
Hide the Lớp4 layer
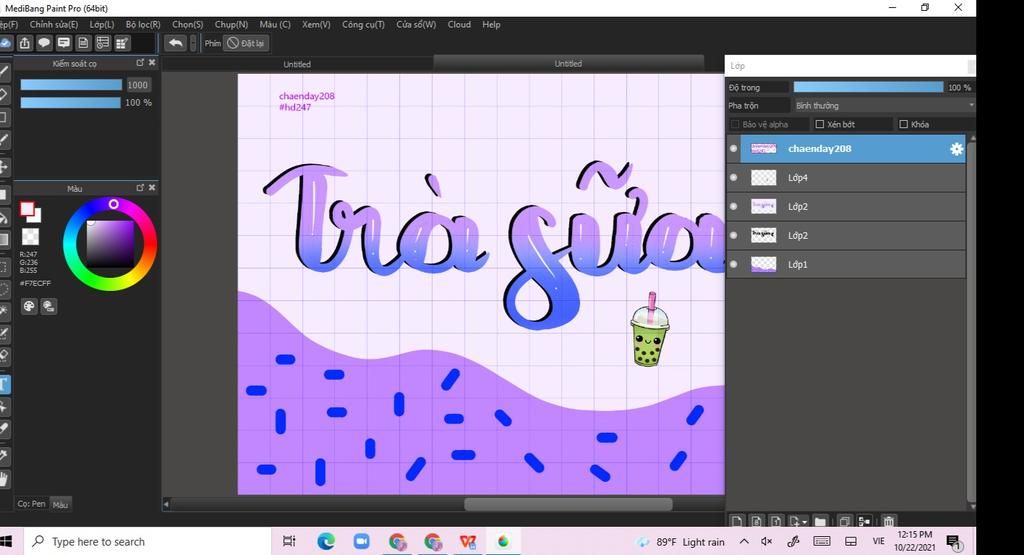(x=733, y=178)
